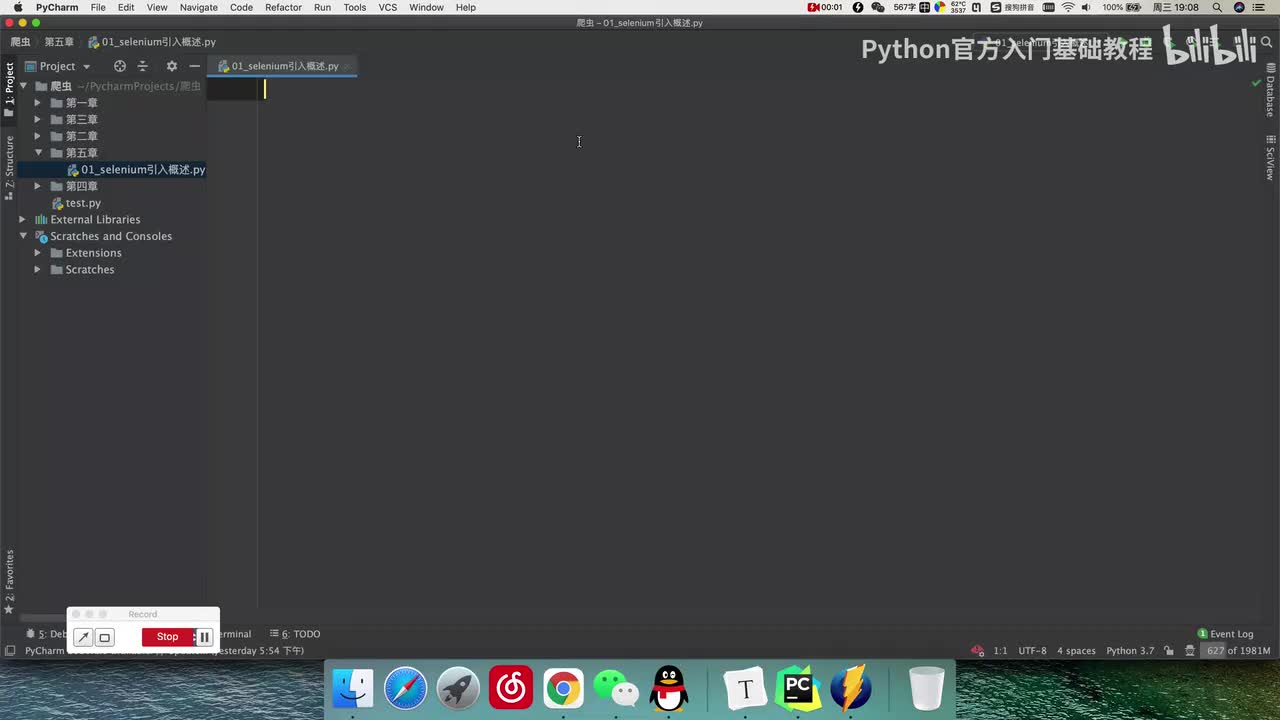This screenshot has height=720, width=1280.
Task: Open QQ penguin app from the Dock
Action: [x=668, y=689]
